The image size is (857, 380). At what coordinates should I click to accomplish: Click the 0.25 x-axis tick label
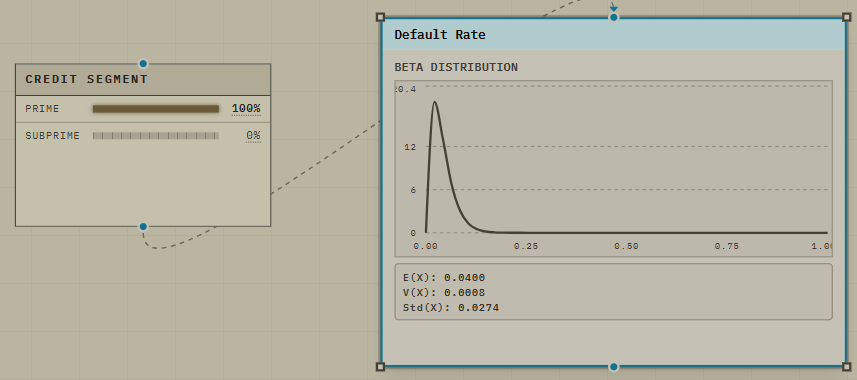pyautogui.click(x=526, y=247)
